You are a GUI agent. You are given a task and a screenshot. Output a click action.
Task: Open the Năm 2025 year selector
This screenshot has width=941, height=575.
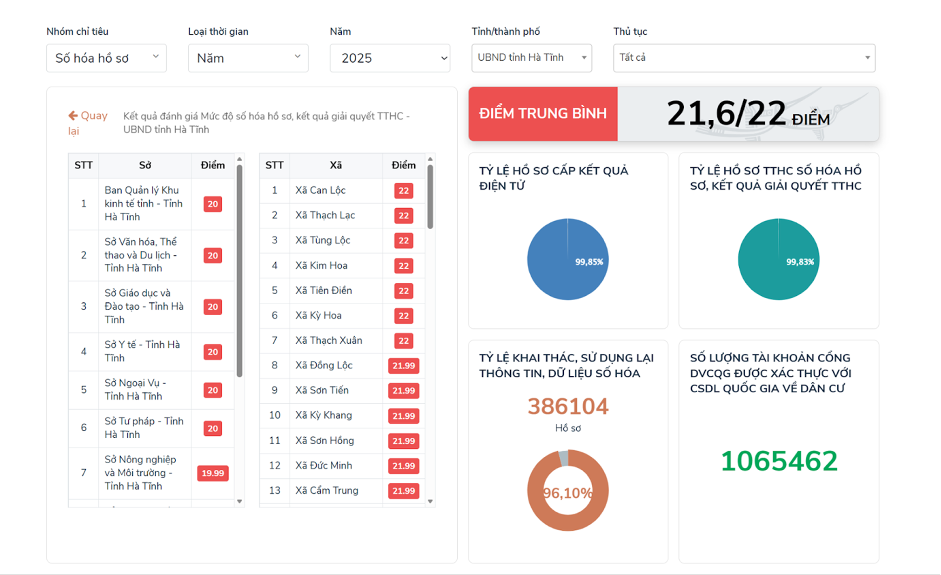(390, 58)
